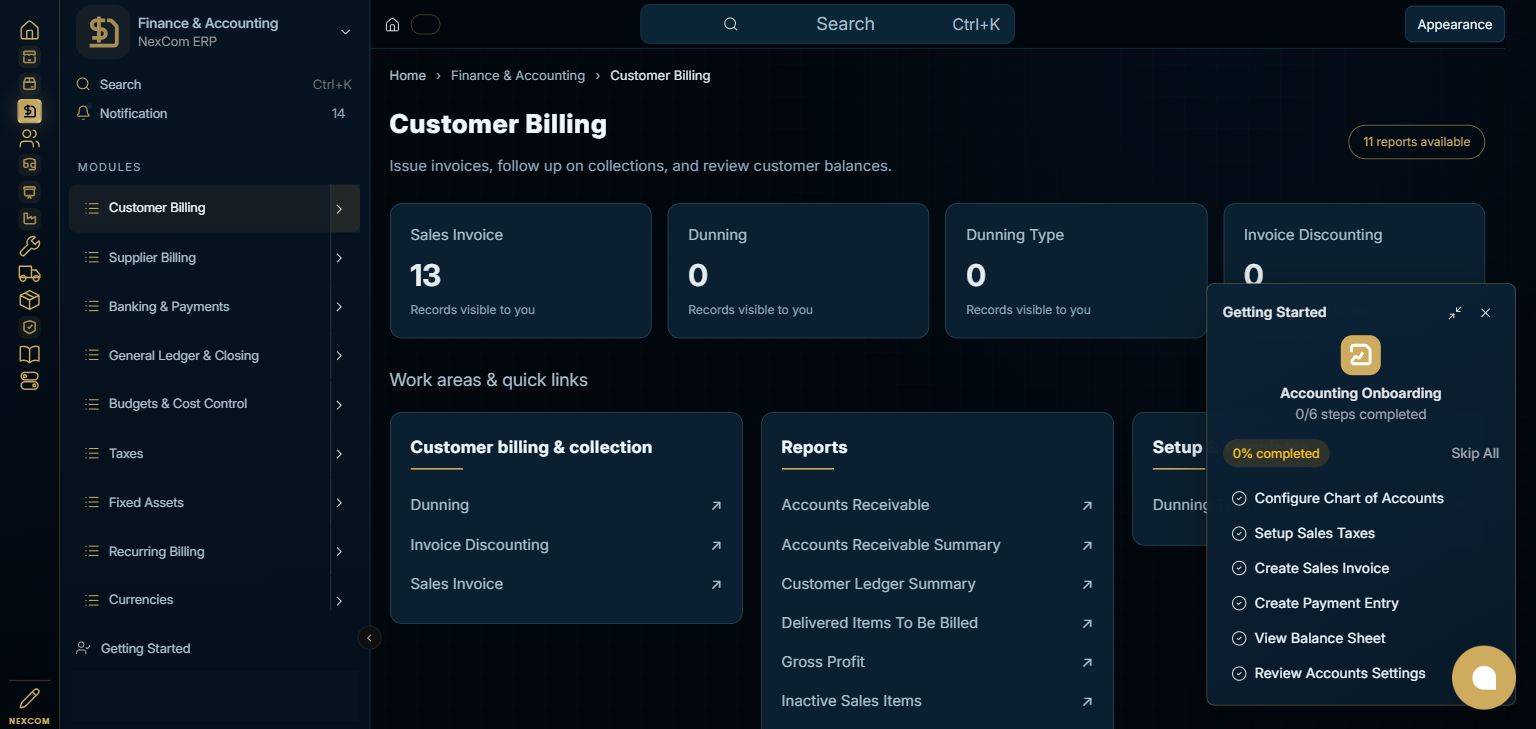Viewport: 1536px width, 729px height.
Task: Open the Finance & Accounting workspace dropdown
Action: (345, 32)
